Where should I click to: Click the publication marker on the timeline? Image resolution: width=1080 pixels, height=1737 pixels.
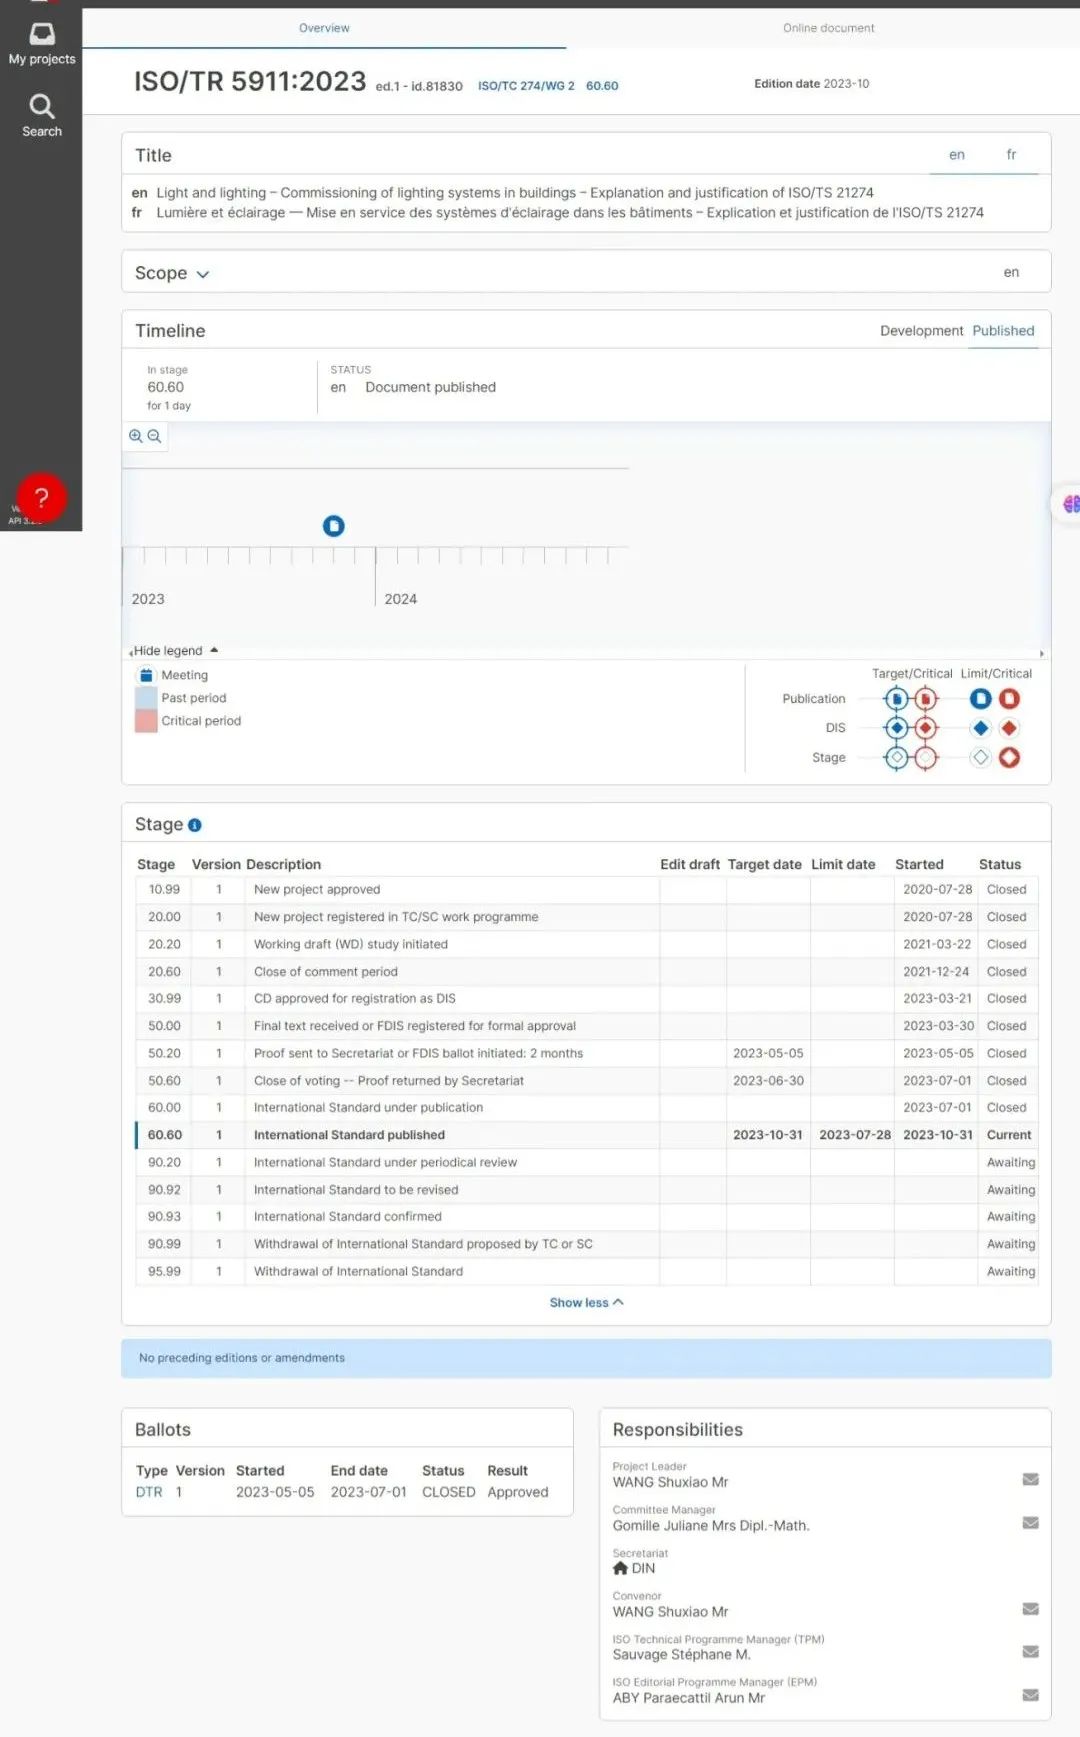334,526
